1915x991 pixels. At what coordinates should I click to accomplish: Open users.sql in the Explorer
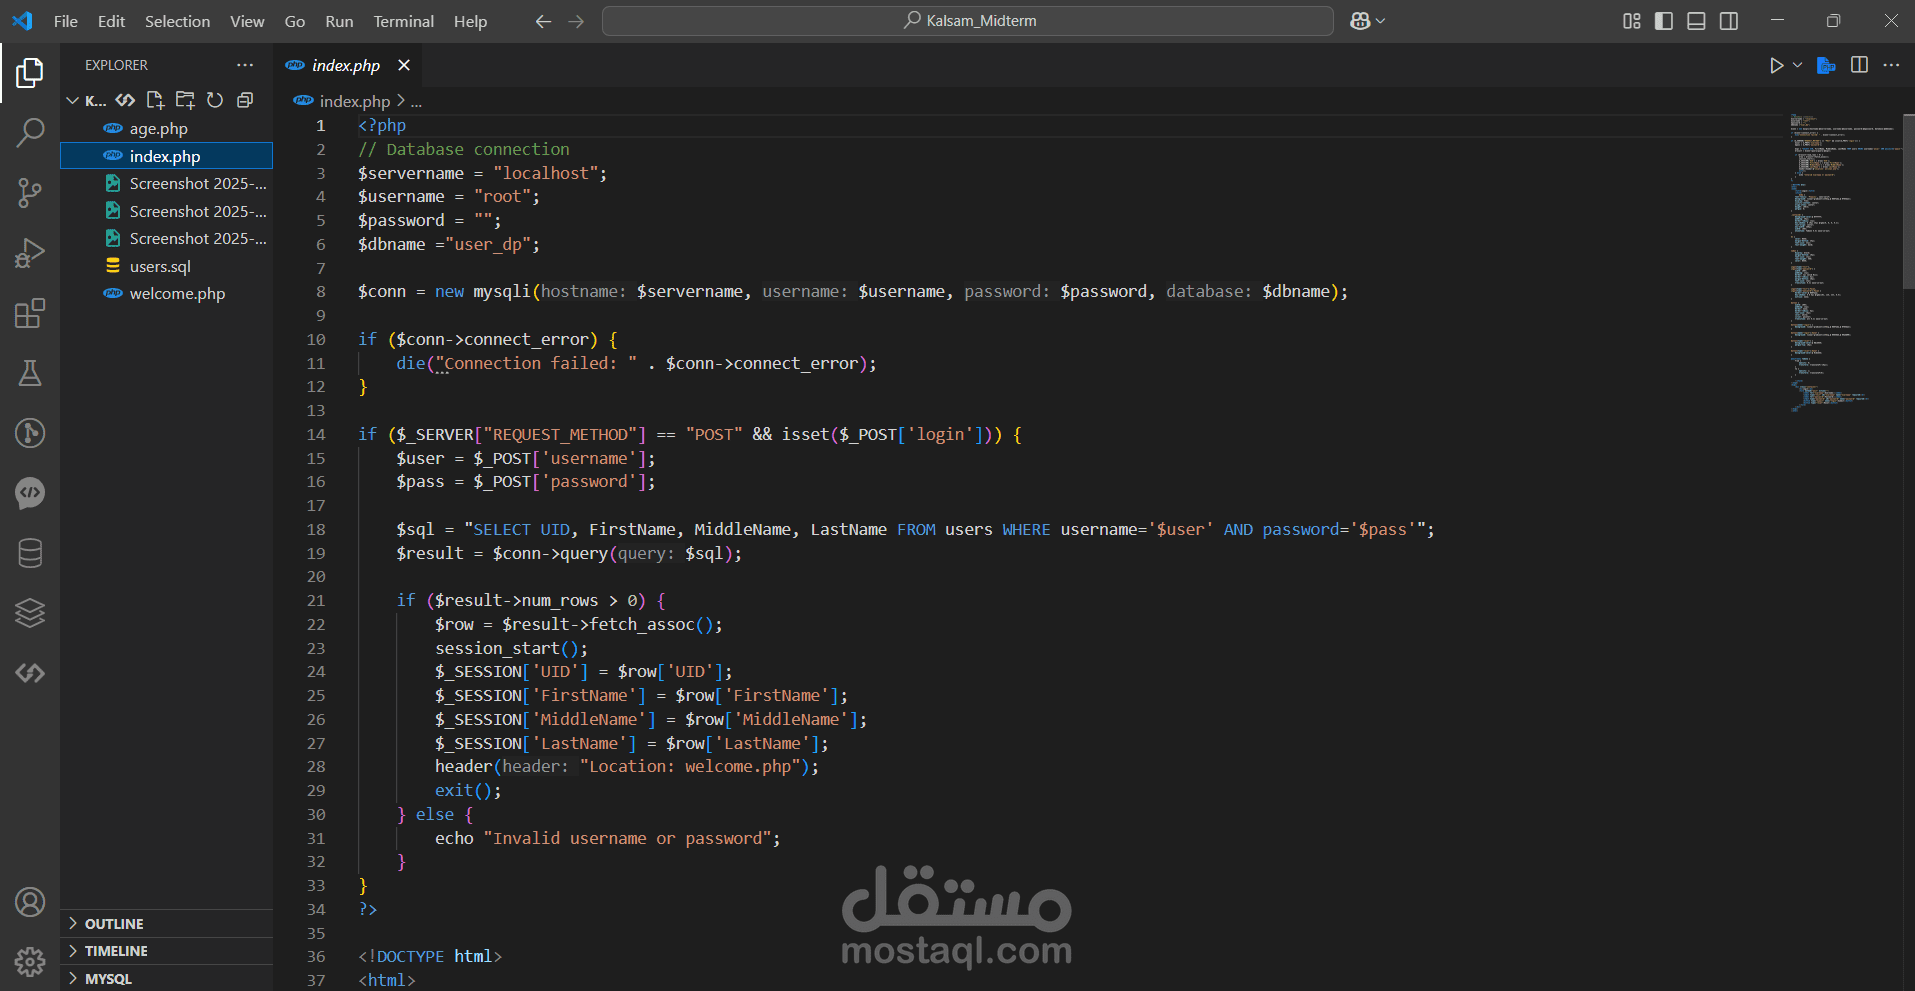point(166,266)
